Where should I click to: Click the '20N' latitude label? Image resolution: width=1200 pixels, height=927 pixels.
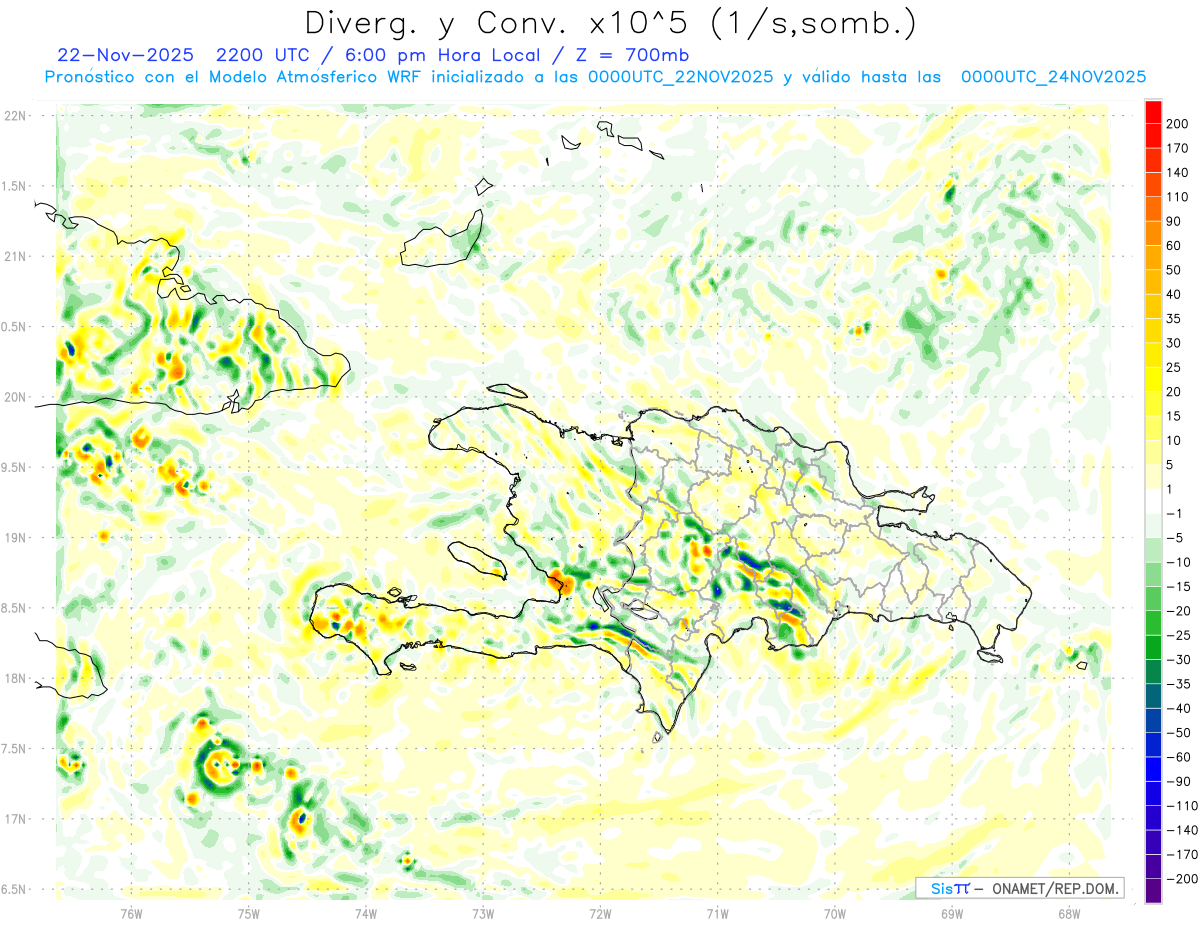coord(15,397)
